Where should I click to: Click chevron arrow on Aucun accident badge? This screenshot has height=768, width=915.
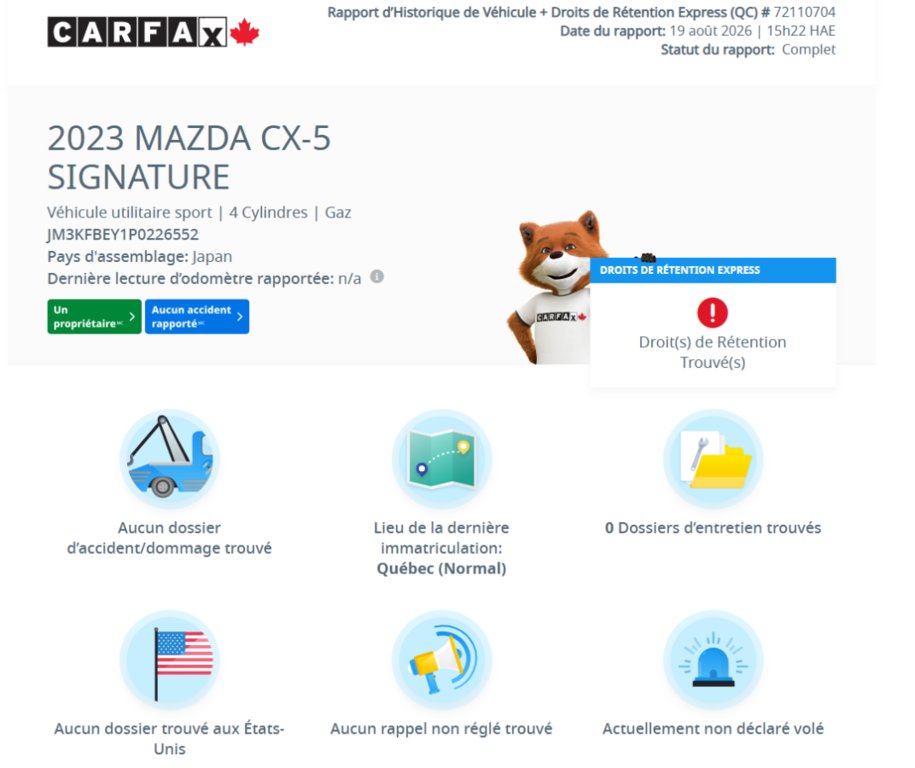(239, 316)
